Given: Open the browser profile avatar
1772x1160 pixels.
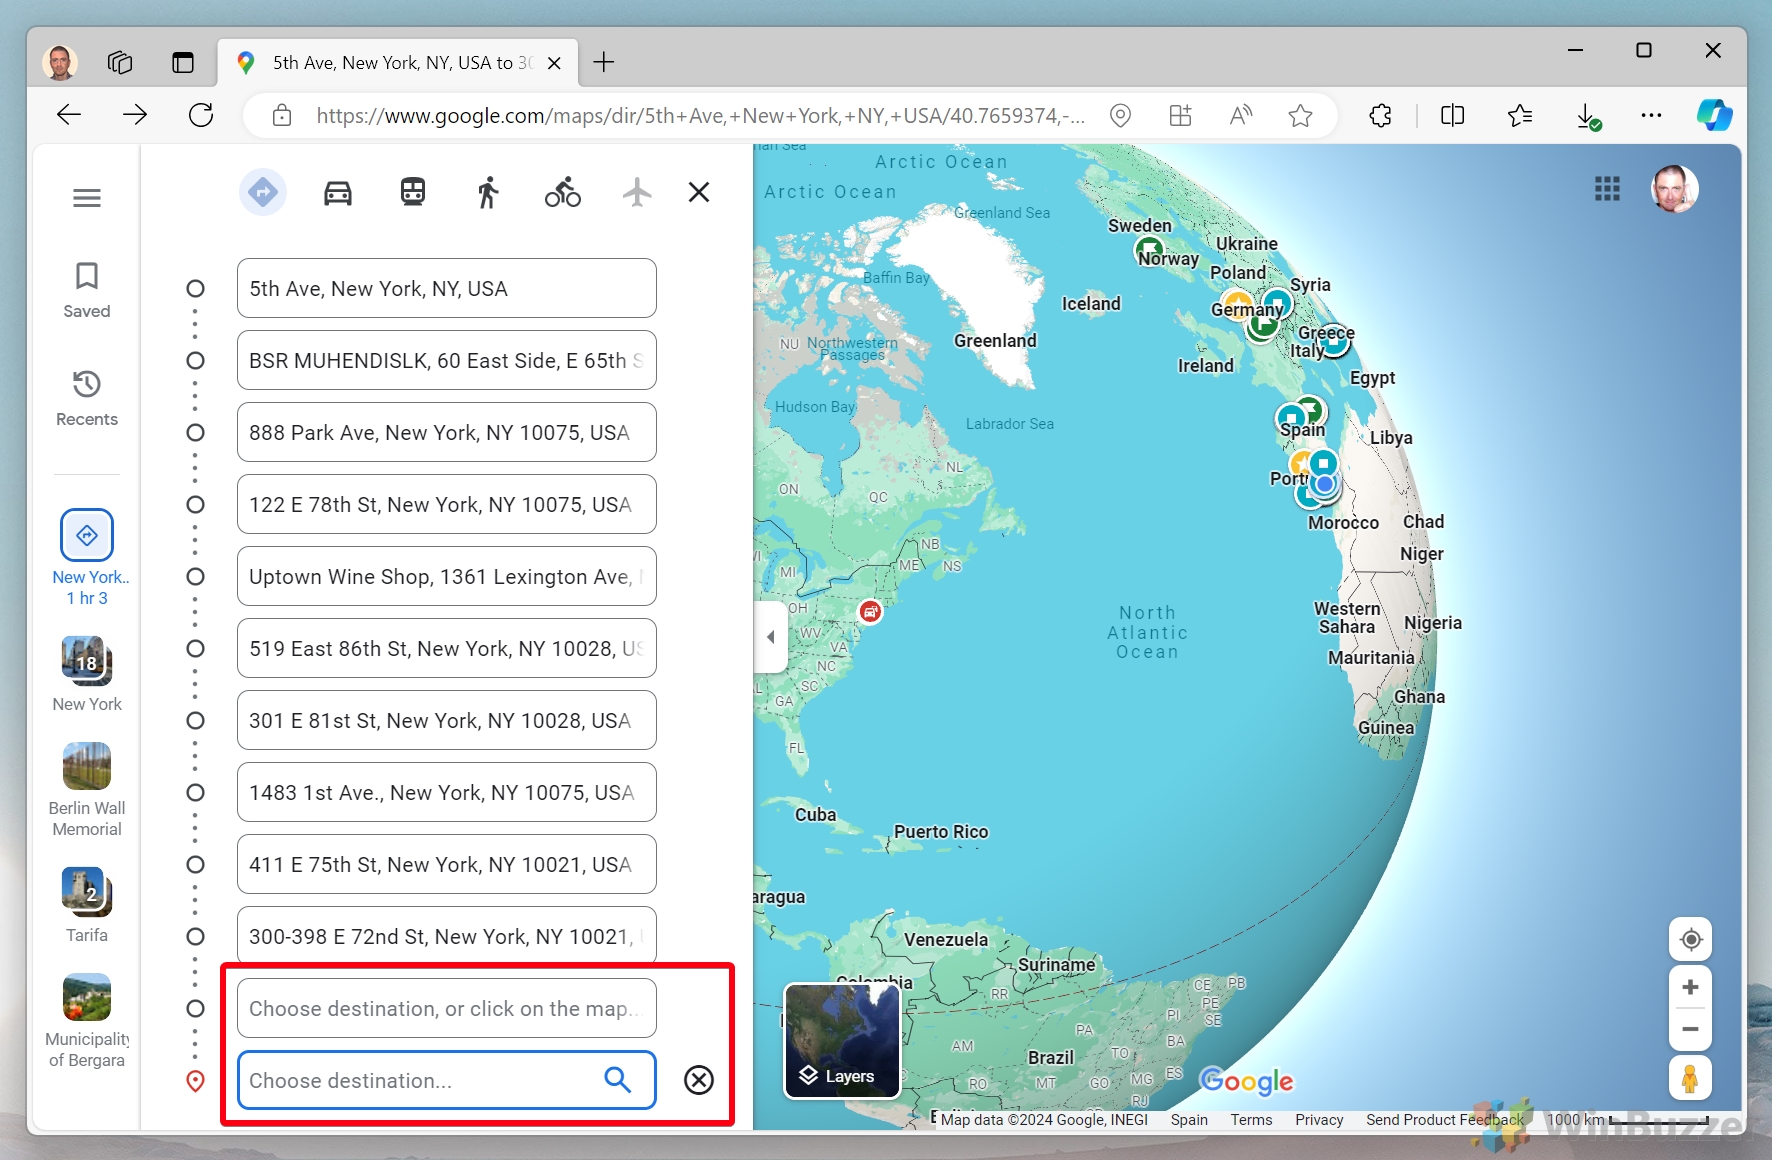Looking at the screenshot, I should pos(60,62).
